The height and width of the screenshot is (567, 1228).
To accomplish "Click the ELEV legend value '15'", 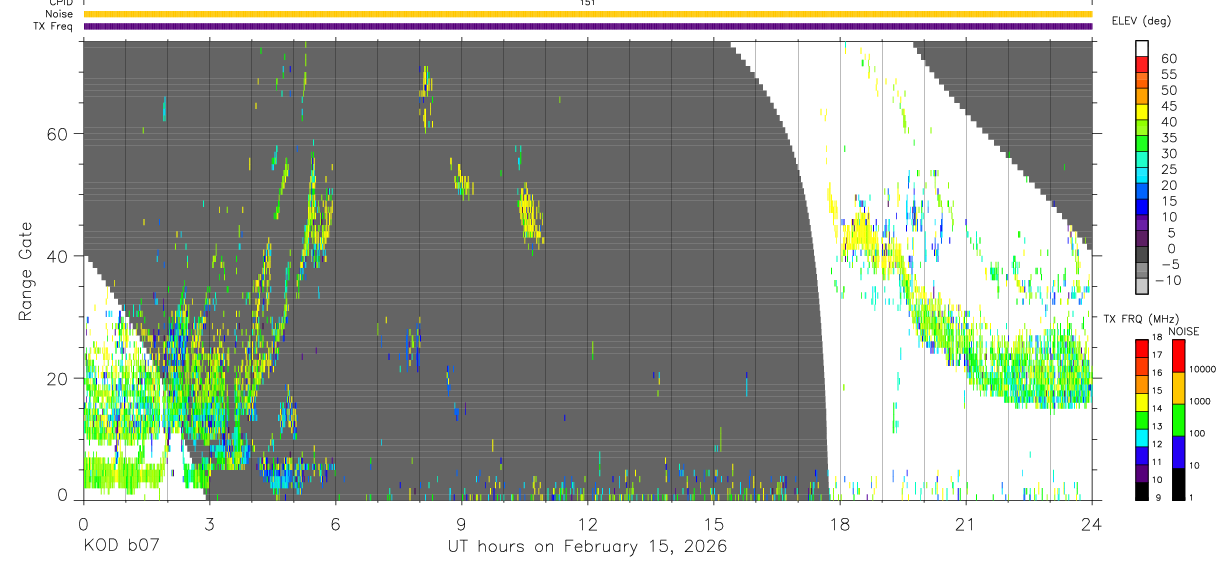I will (x=1168, y=201).
